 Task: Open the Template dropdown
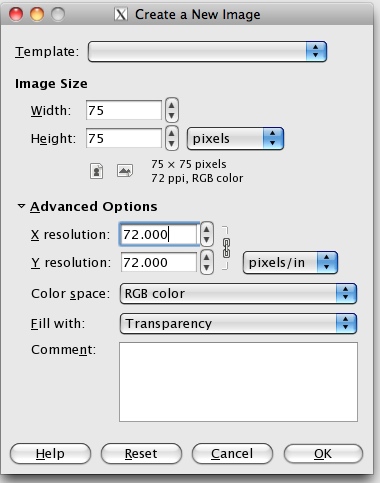point(207,51)
